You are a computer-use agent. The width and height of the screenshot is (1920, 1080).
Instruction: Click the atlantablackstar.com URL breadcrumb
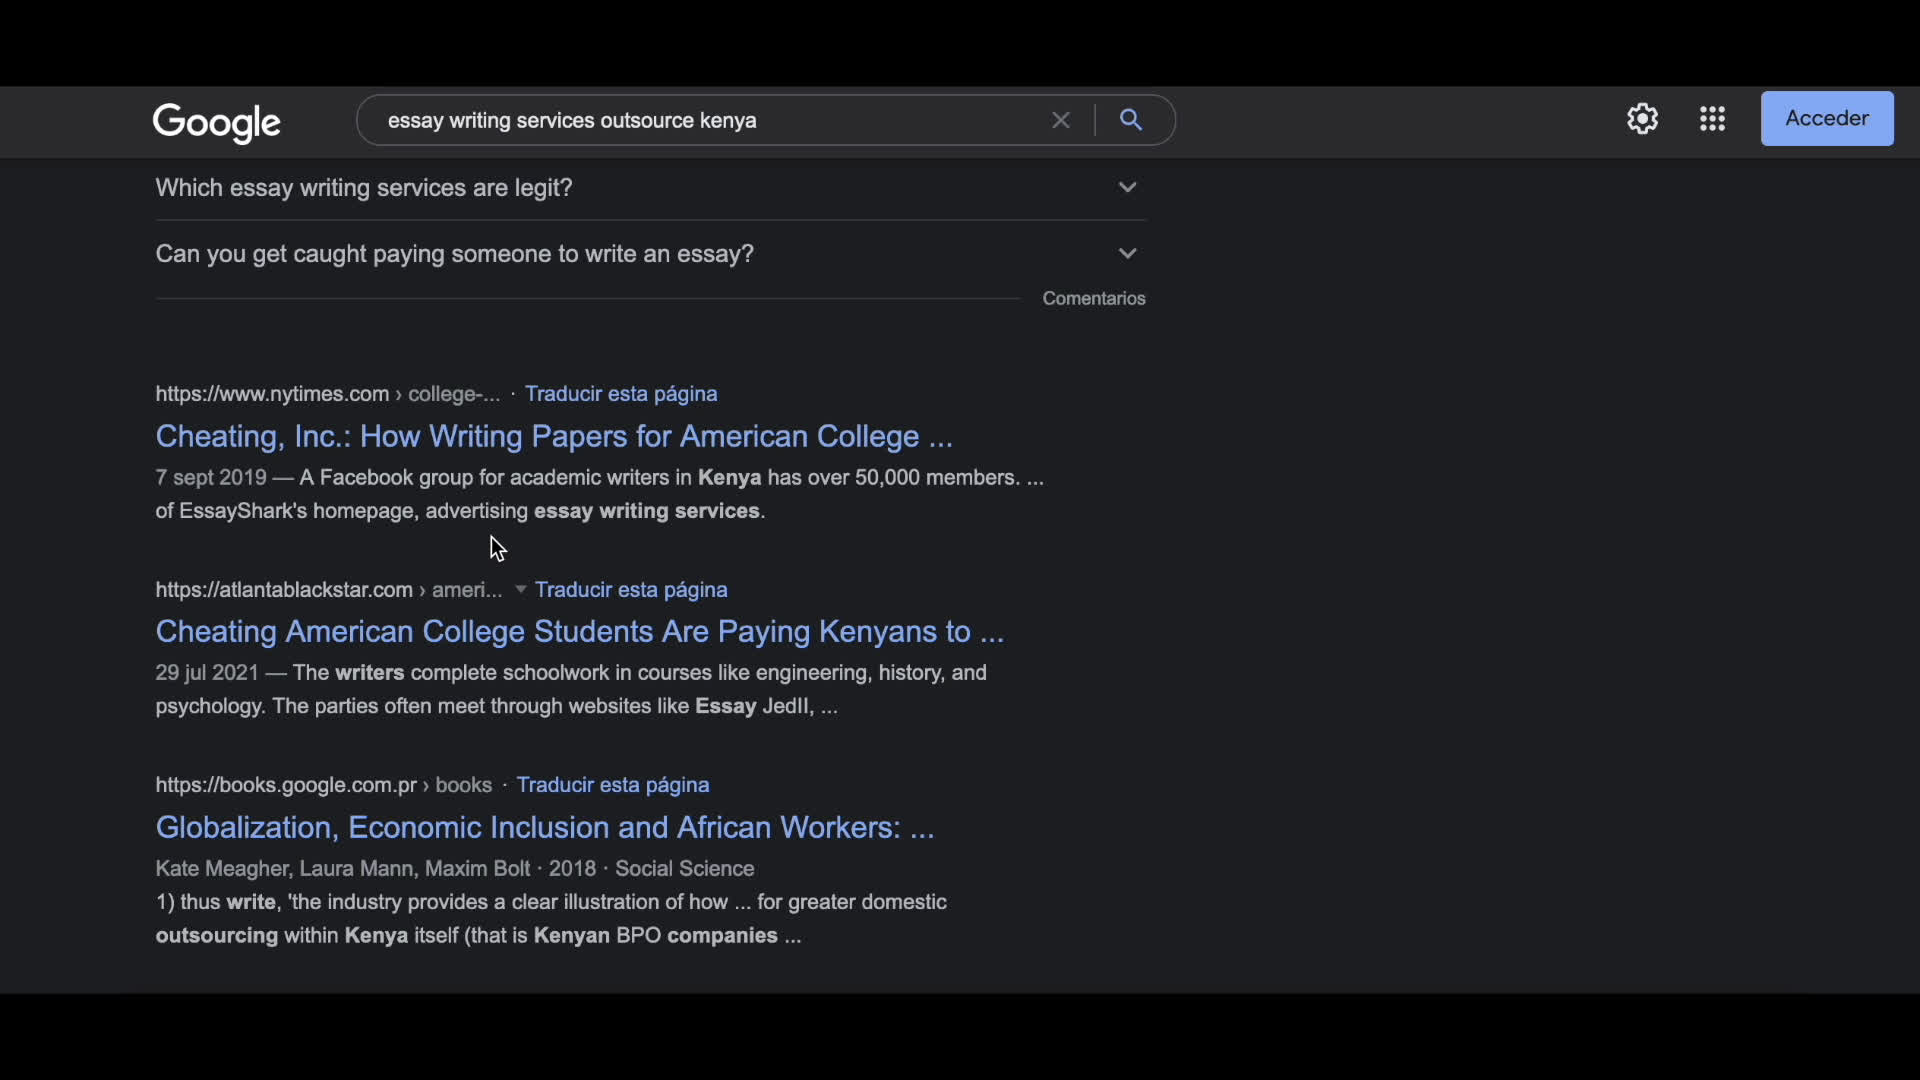tap(284, 590)
